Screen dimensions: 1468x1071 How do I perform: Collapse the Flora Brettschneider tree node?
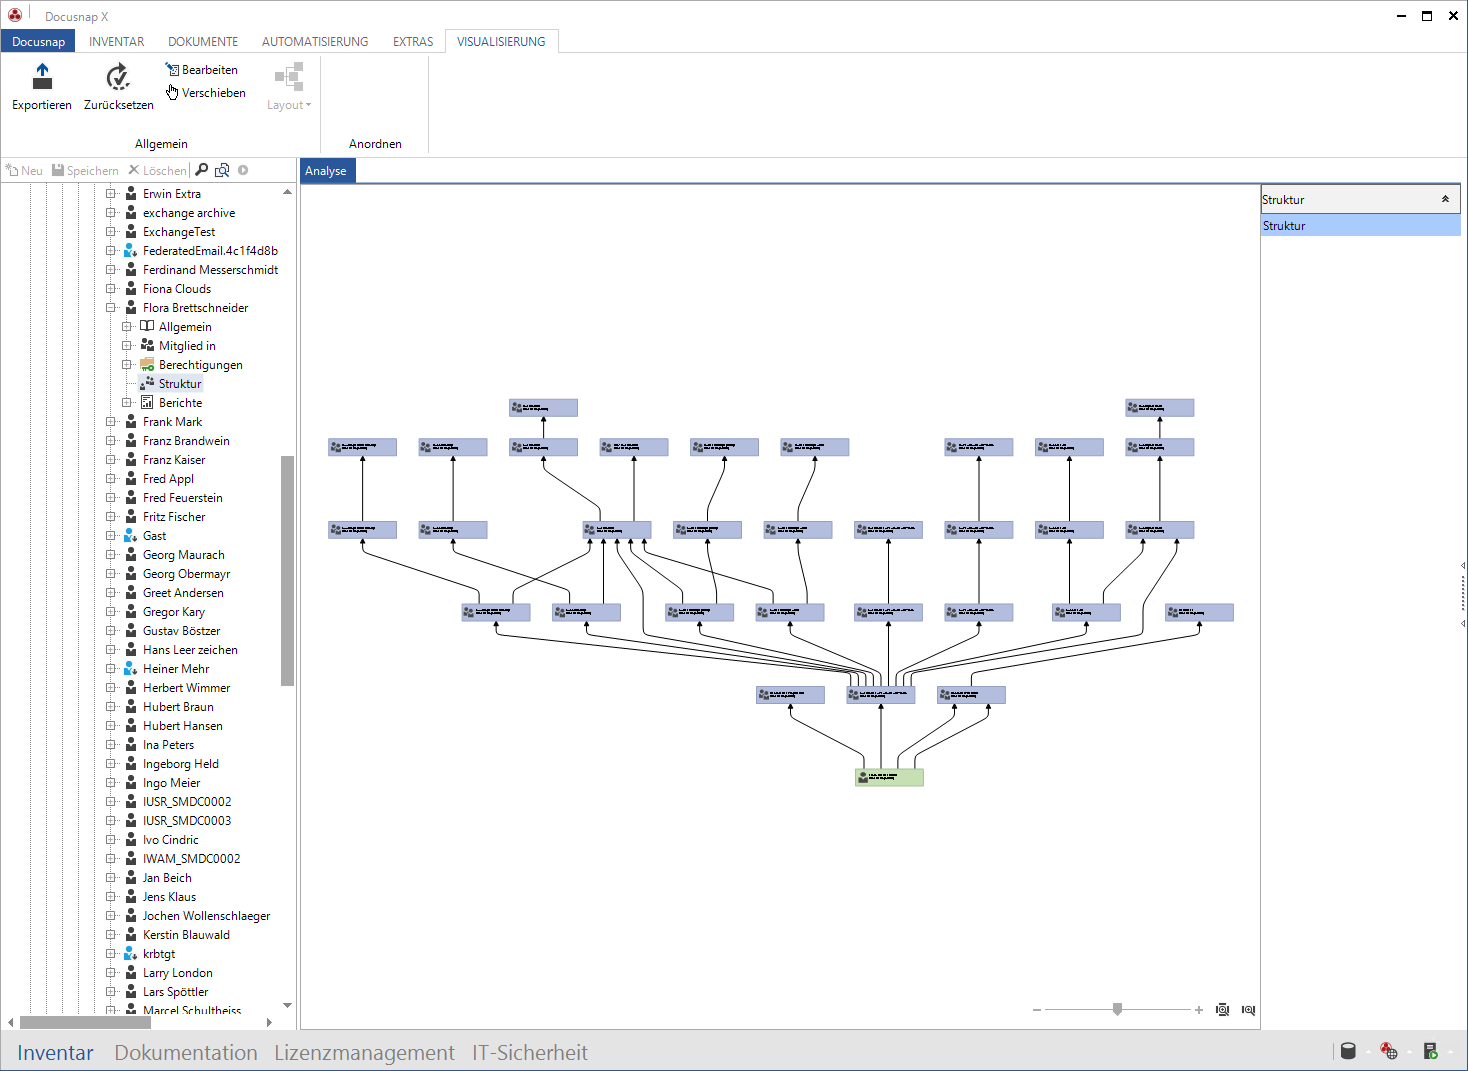111,308
